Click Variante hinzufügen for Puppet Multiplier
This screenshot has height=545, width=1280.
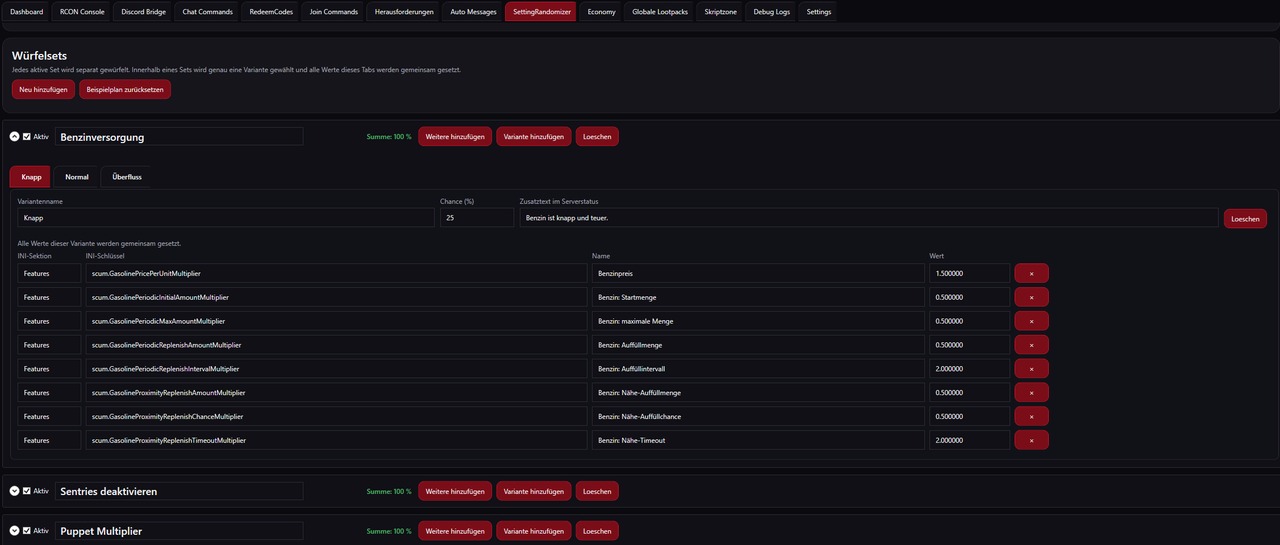click(x=534, y=531)
